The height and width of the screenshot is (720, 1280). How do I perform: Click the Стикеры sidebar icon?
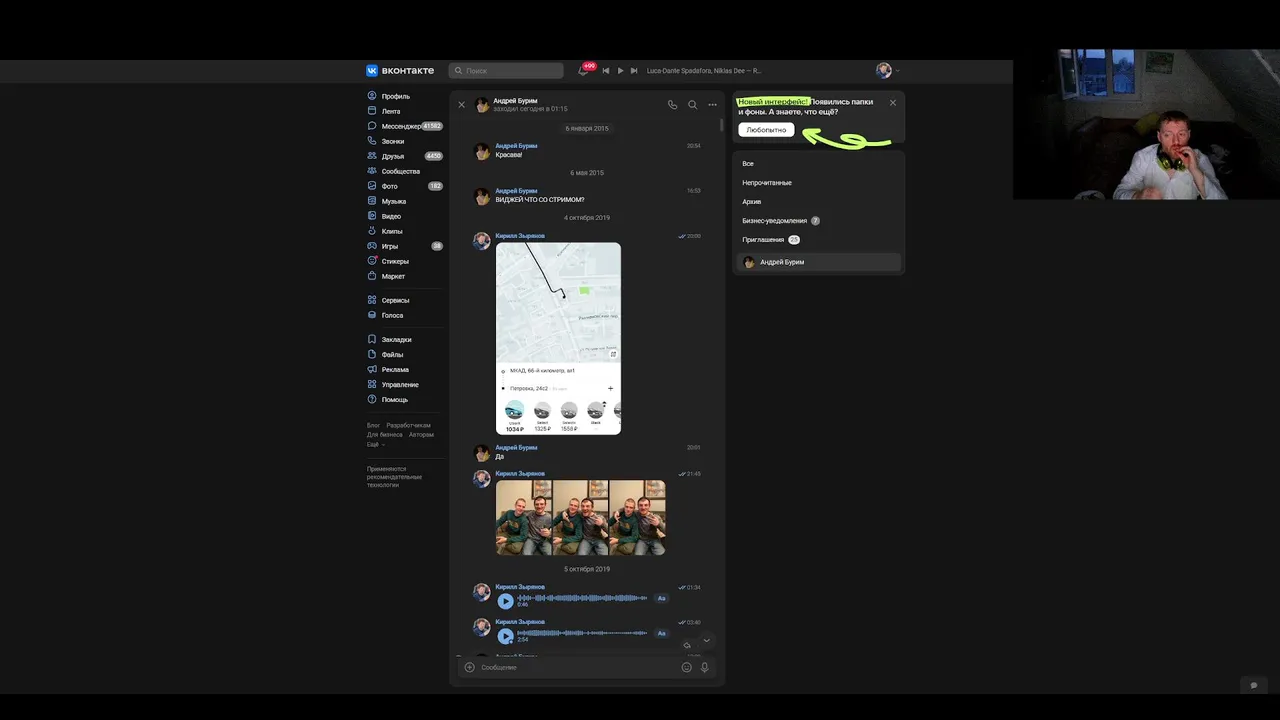pos(372,261)
